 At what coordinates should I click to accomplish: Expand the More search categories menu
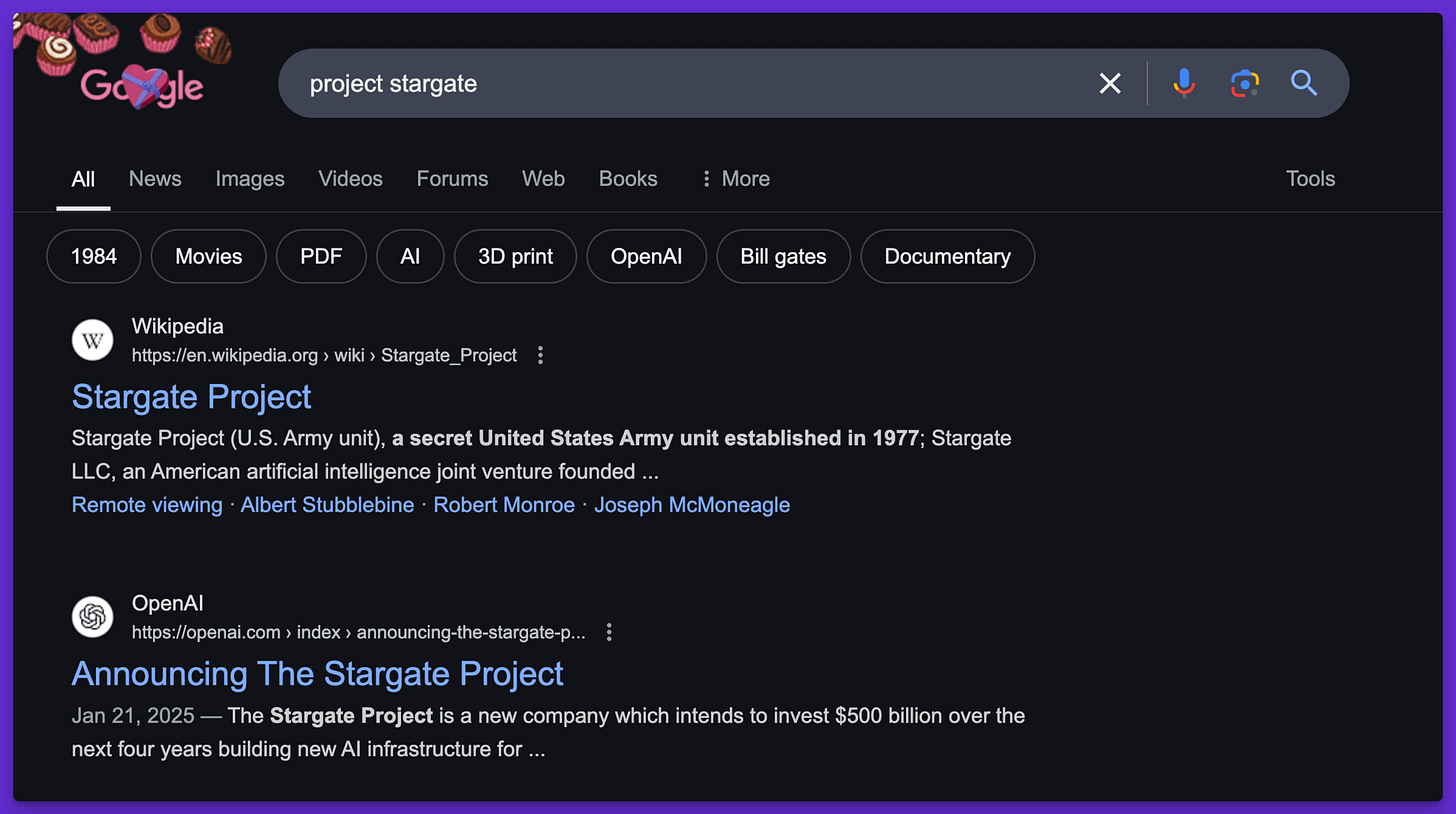click(x=735, y=178)
